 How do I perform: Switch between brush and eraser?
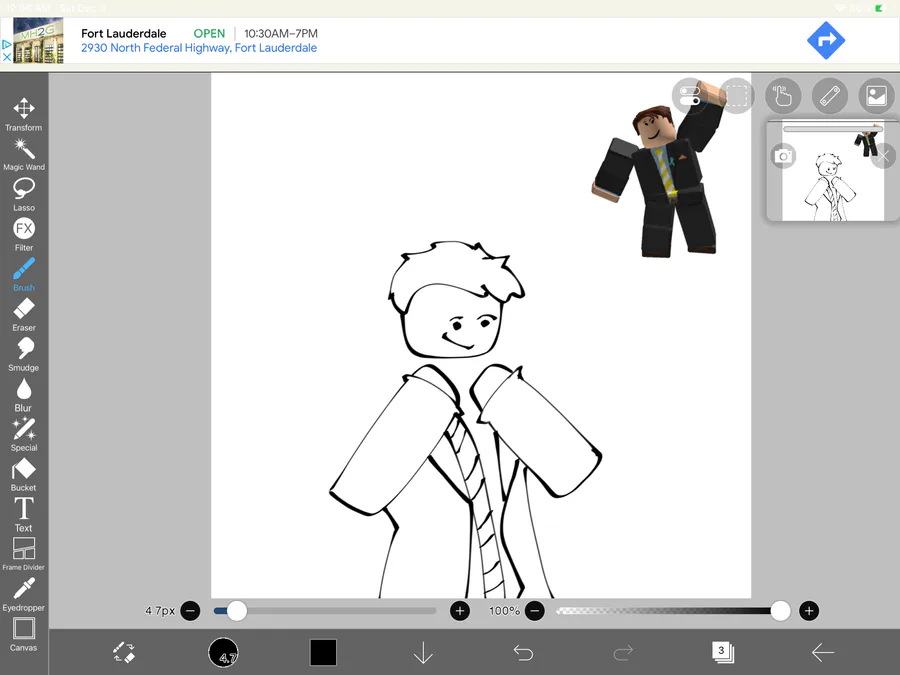[124, 653]
